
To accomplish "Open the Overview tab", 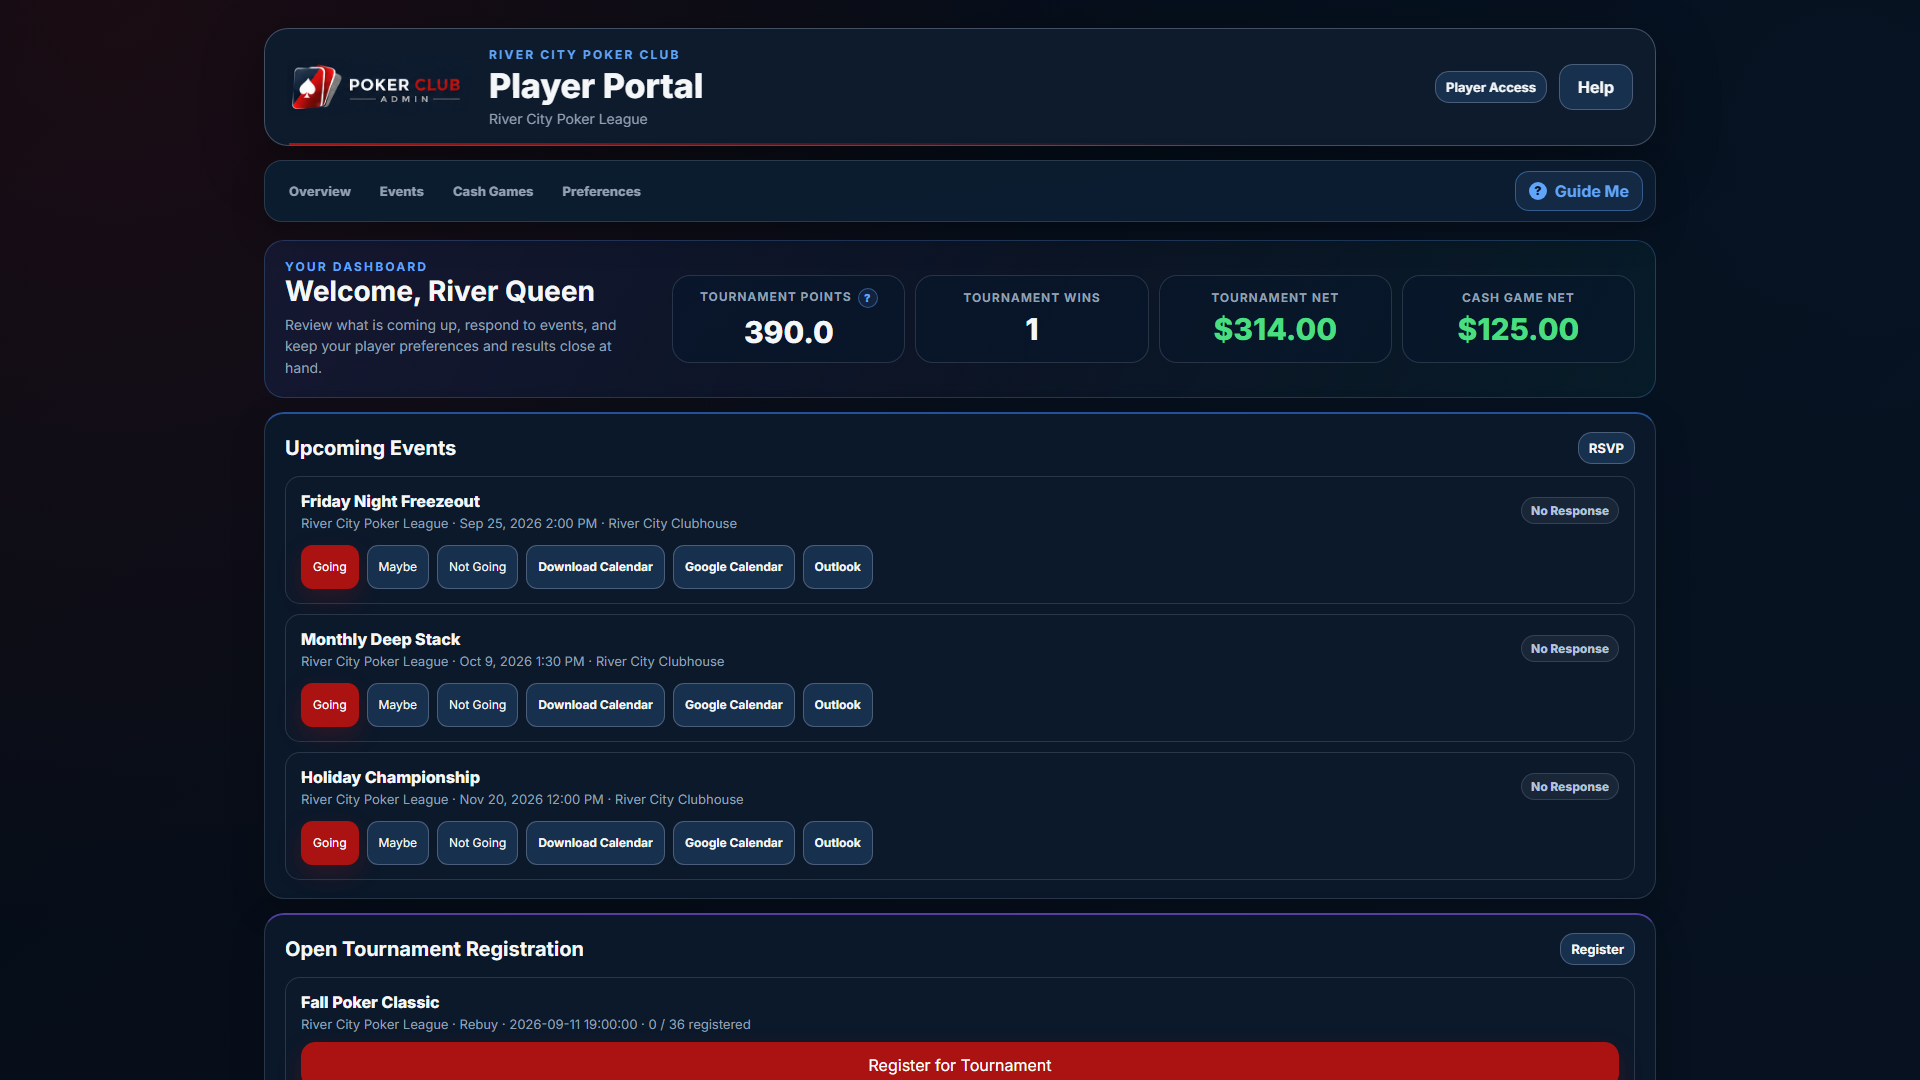I will 320,191.
